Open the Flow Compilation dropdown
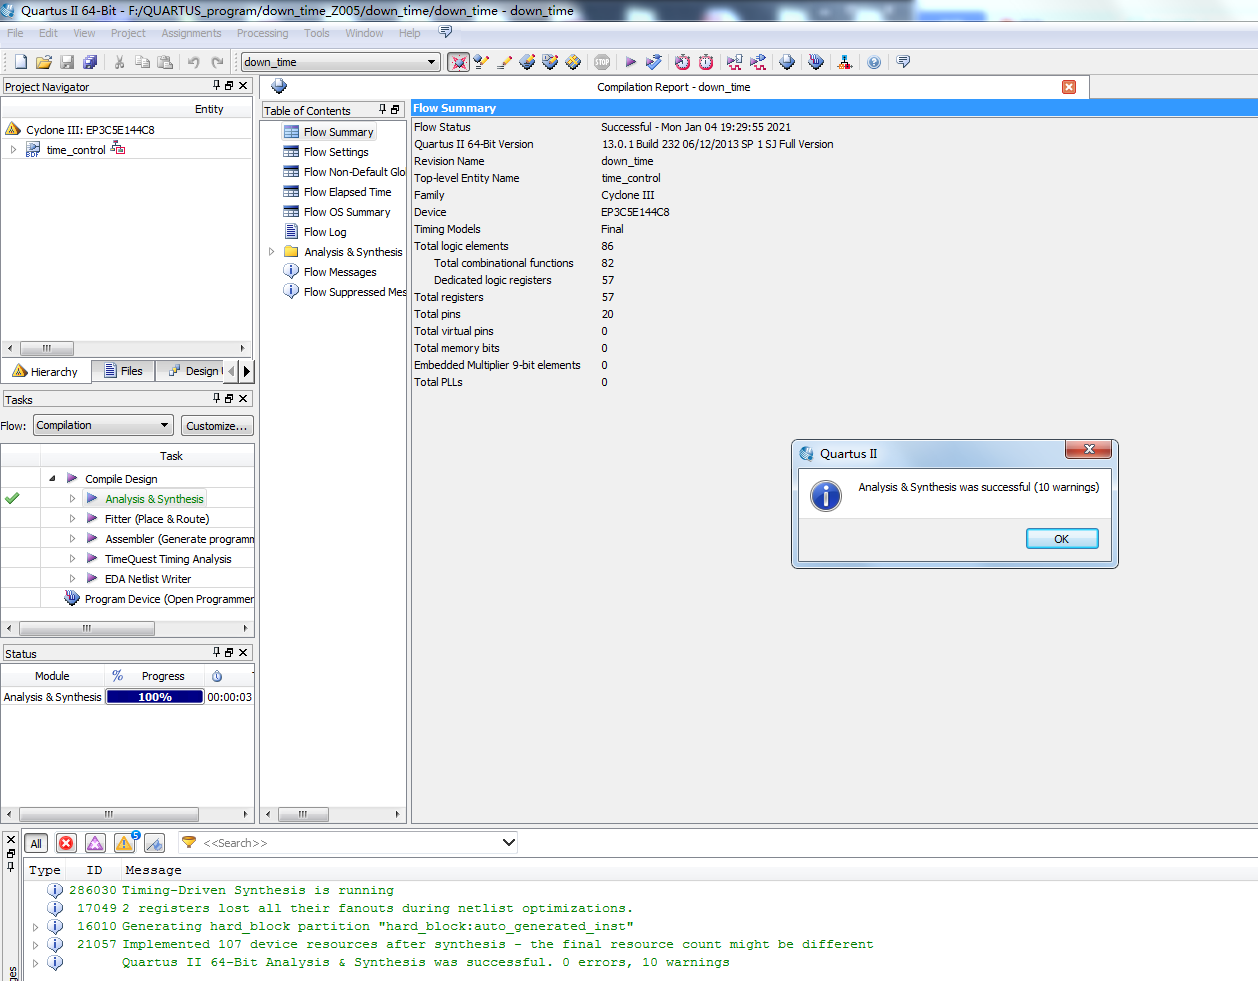 point(103,426)
